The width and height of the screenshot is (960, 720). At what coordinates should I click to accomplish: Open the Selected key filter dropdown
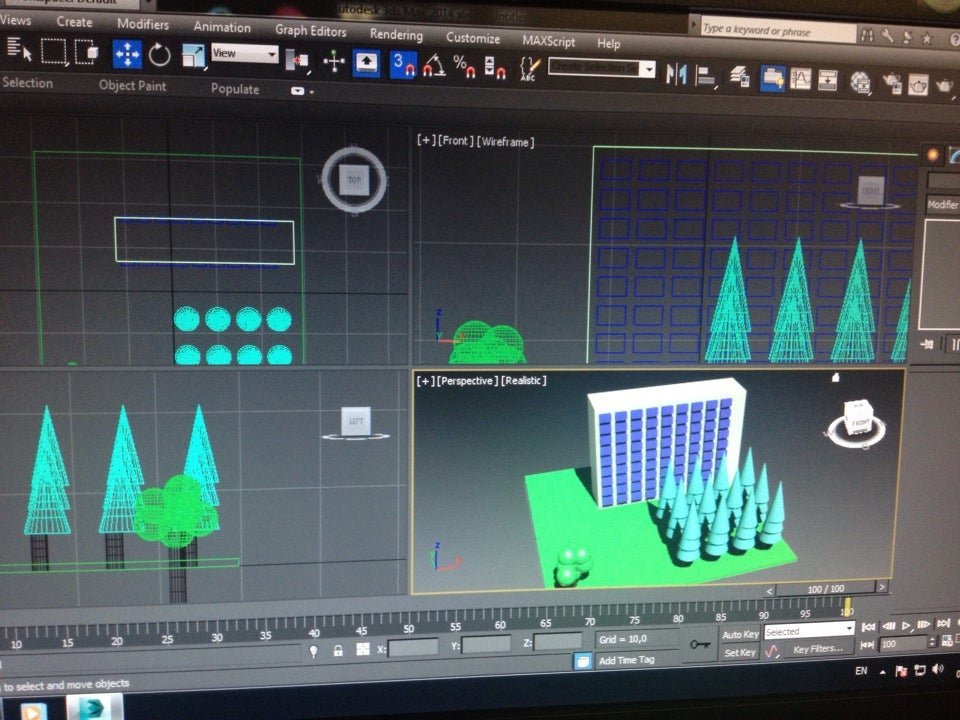[809, 631]
